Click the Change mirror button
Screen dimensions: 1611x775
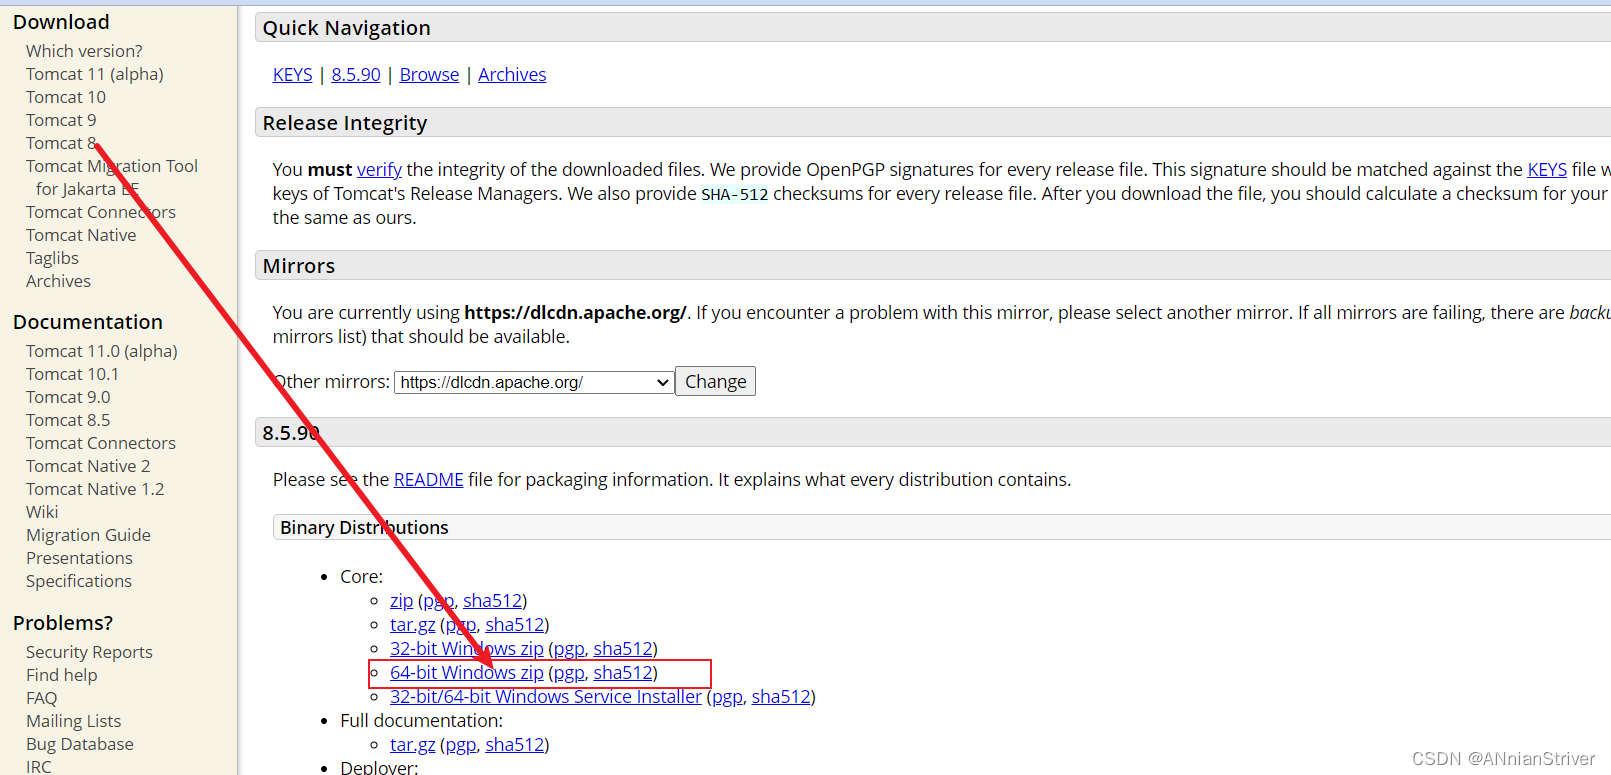716,382
